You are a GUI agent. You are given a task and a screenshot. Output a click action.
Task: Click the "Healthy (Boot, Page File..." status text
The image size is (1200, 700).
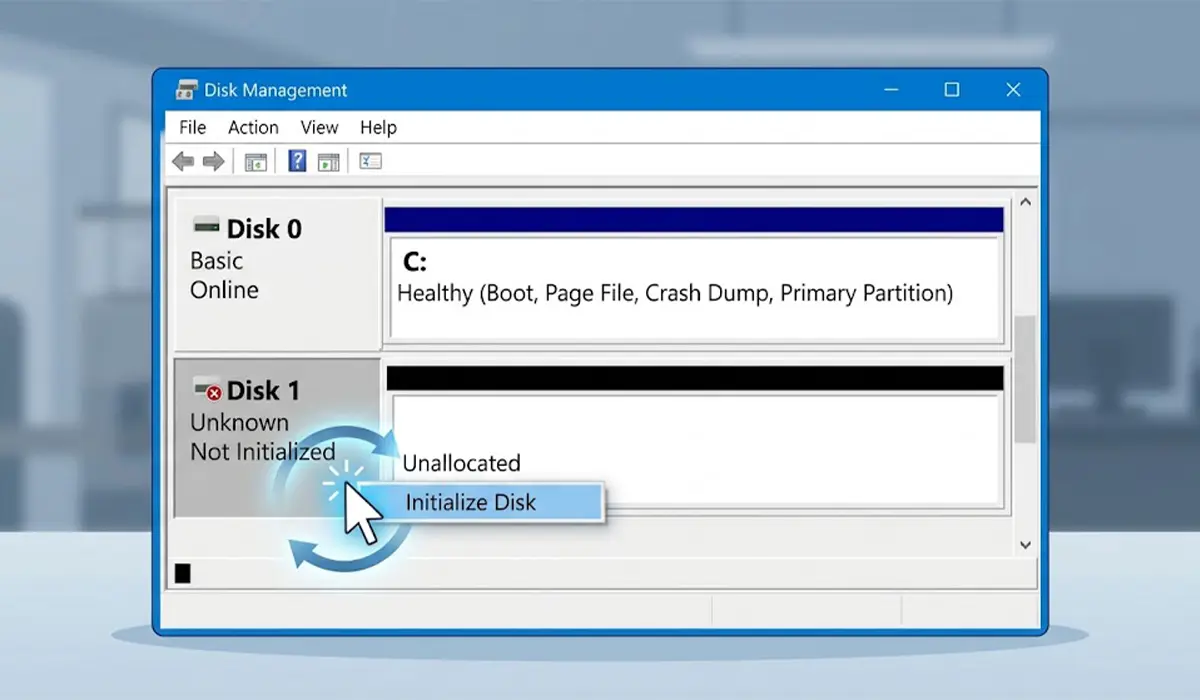tap(675, 293)
